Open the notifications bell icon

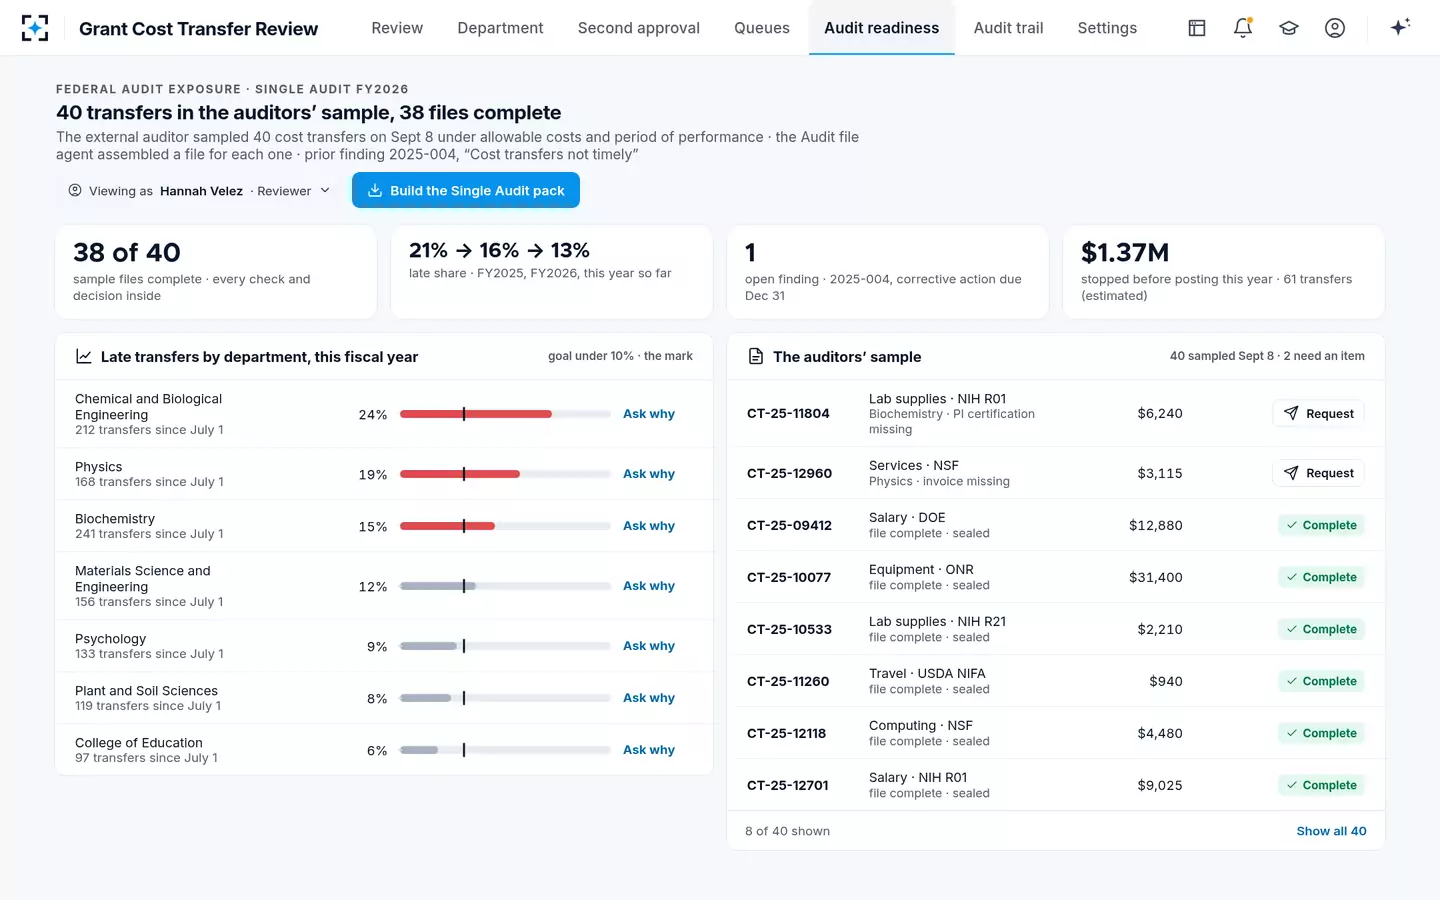[1243, 28]
